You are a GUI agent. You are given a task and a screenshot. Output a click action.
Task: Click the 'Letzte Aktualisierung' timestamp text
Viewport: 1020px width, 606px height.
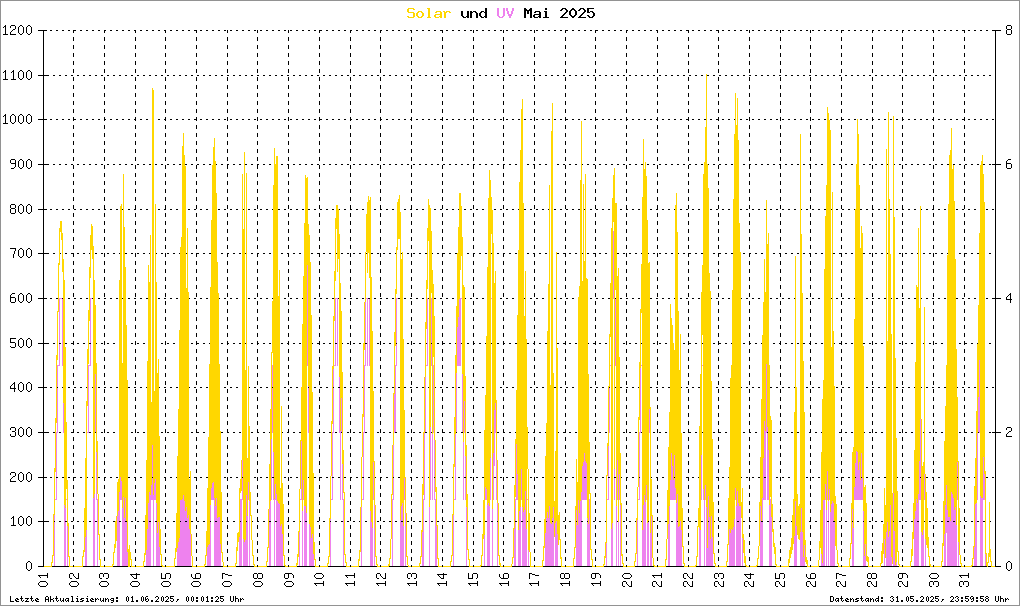[127, 599]
